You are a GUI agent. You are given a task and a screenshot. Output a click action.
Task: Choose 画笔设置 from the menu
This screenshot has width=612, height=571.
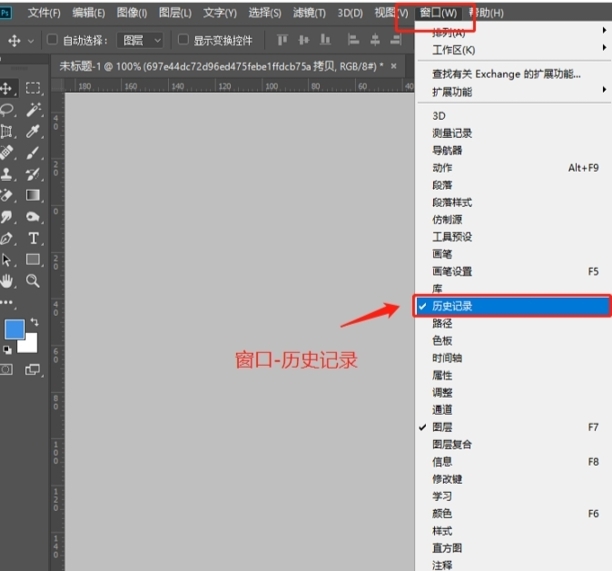(x=452, y=271)
